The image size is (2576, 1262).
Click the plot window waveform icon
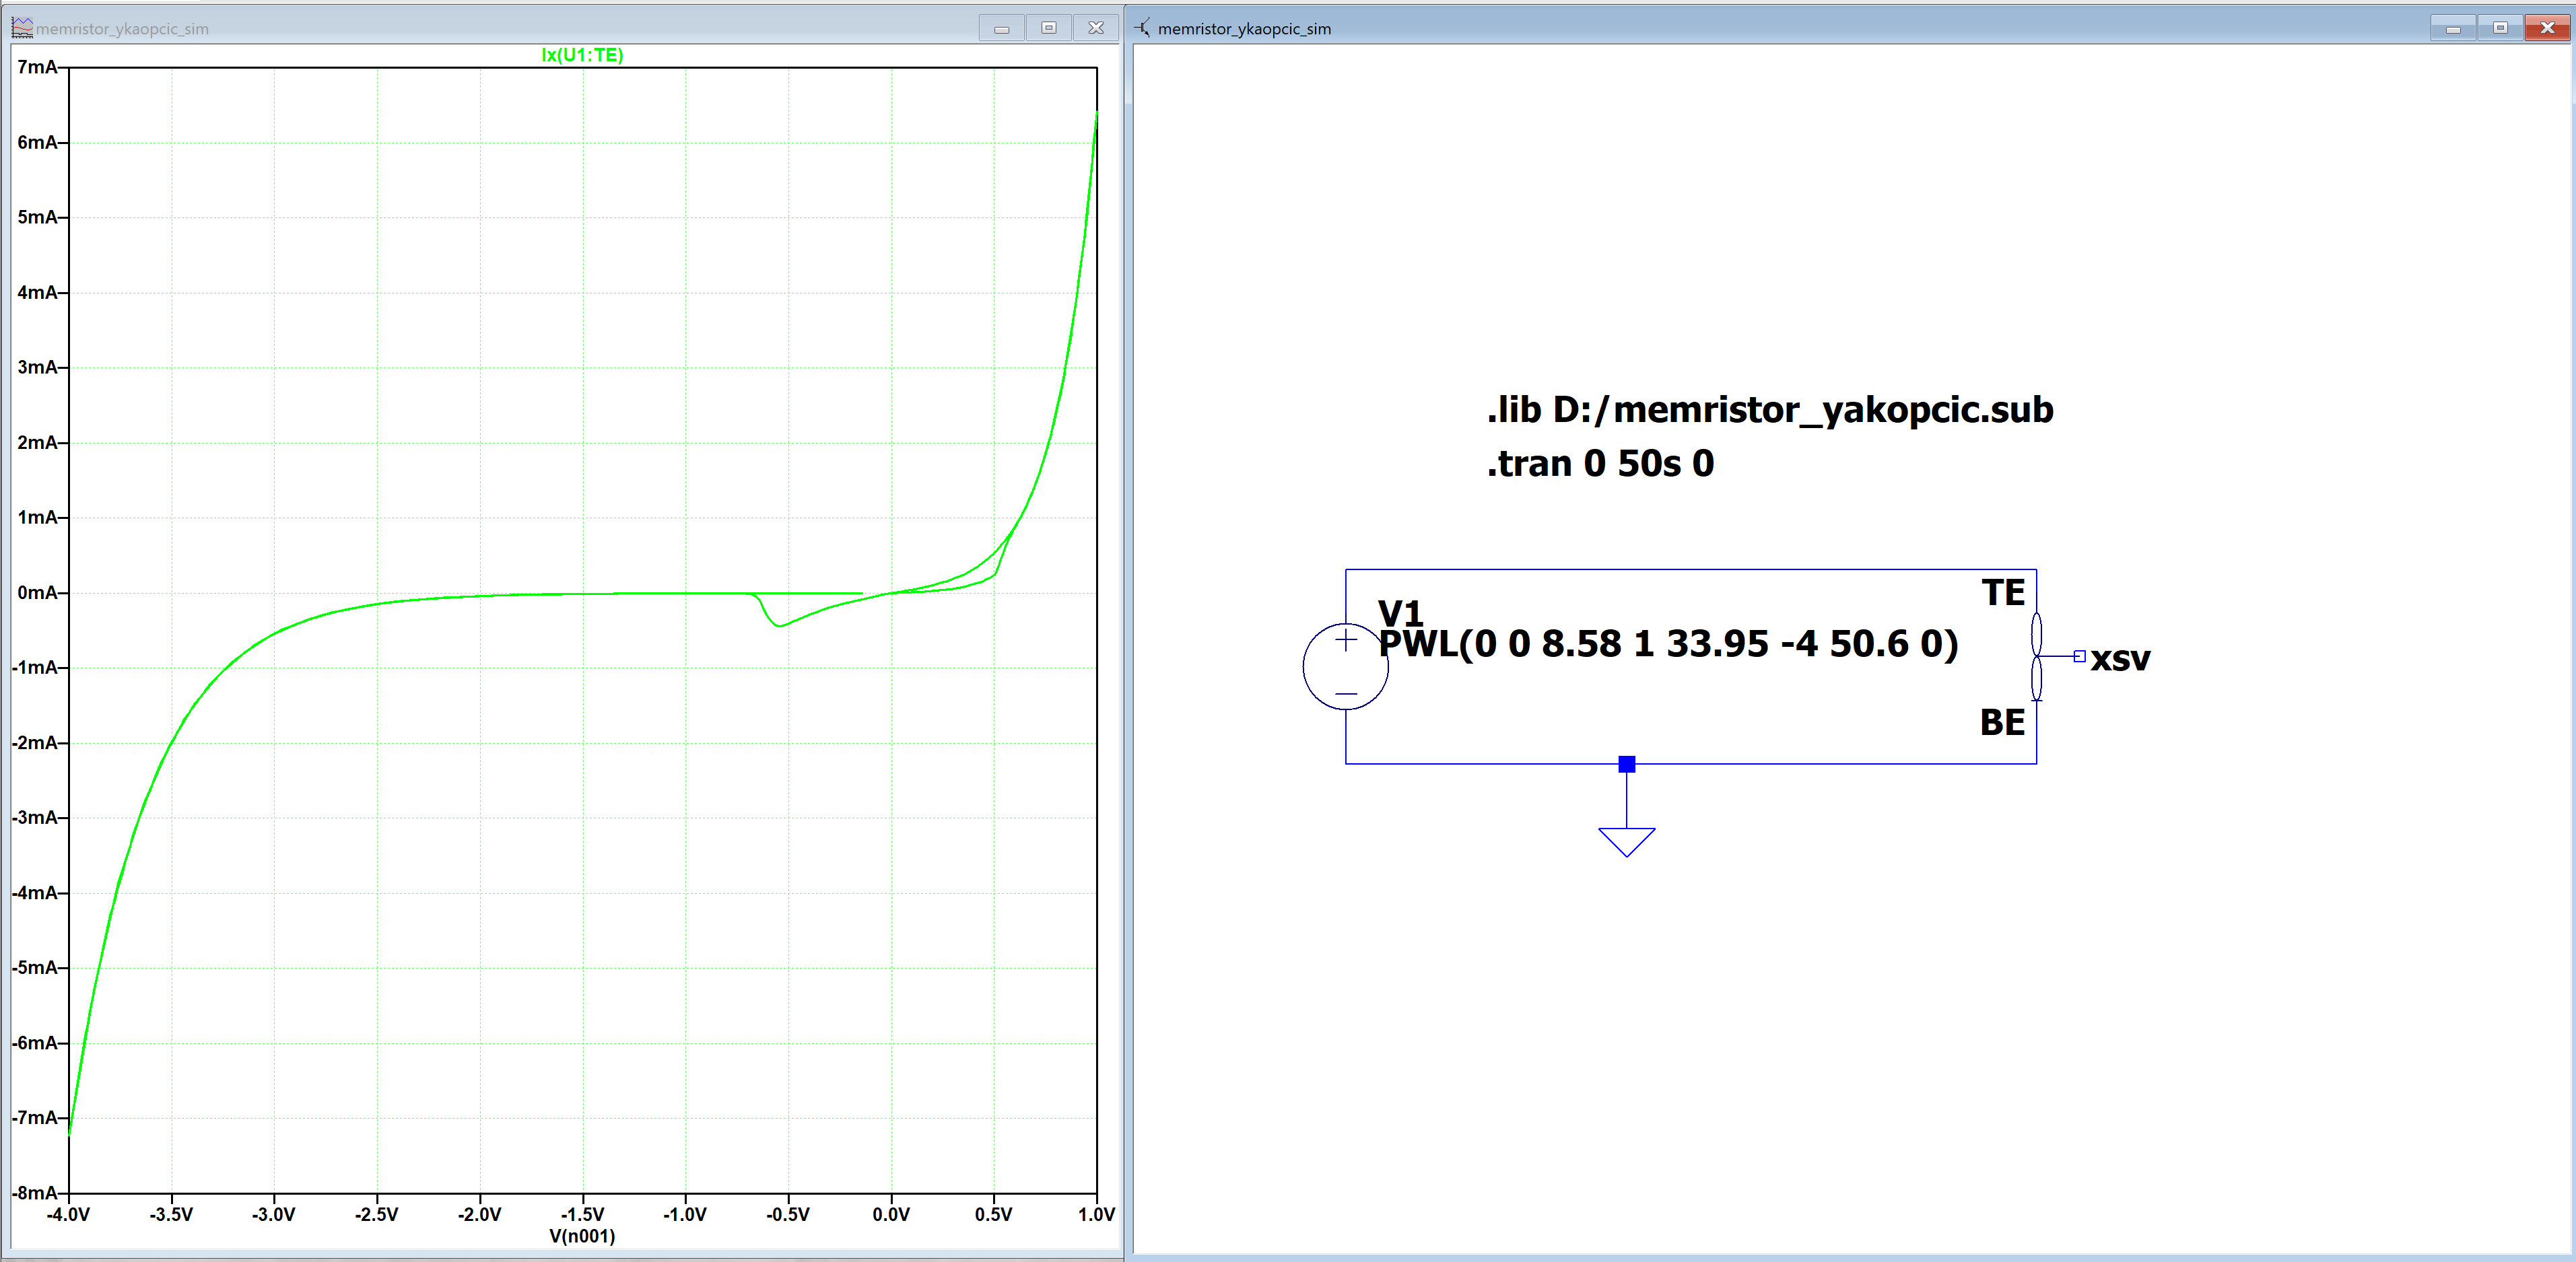[22, 28]
